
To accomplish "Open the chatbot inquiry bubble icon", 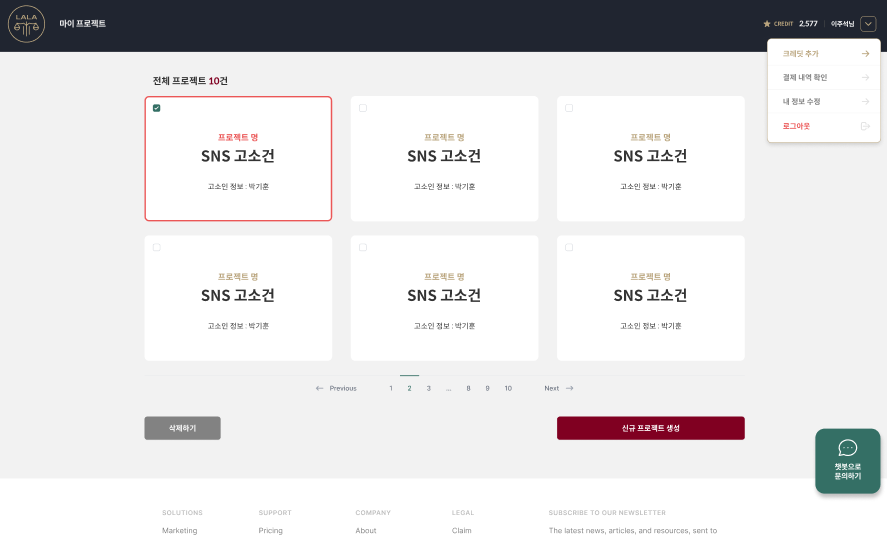I will click(x=847, y=449).
